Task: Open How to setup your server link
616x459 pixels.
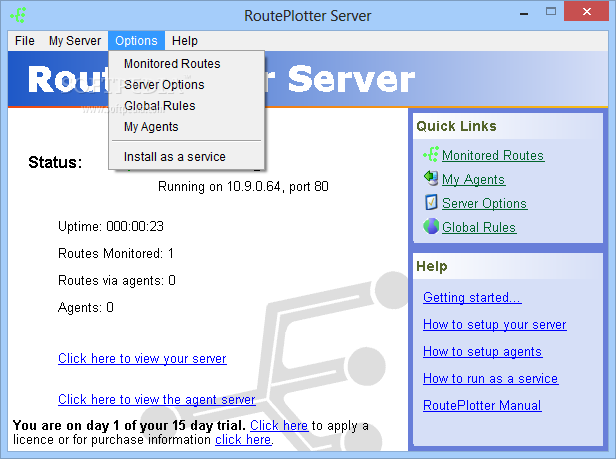Action: [495, 325]
